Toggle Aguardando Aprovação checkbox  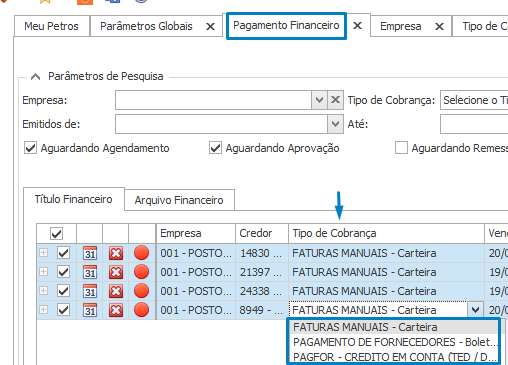pyautogui.click(x=215, y=148)
